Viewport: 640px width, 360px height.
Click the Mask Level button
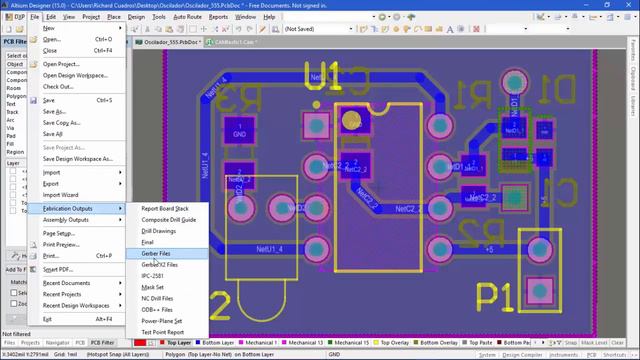594,343
